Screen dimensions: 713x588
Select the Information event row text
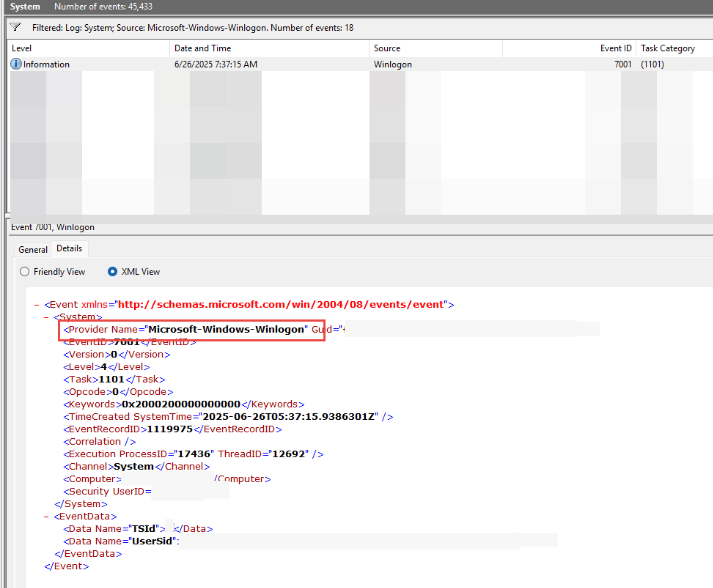pos(46,65)
